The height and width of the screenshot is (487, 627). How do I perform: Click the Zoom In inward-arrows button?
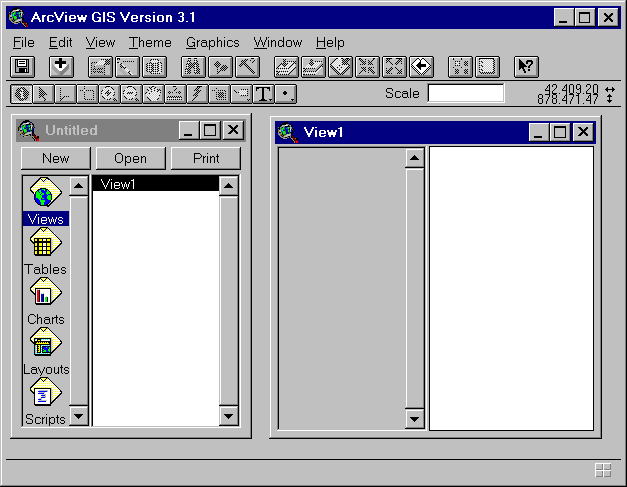tap(367, 66)
